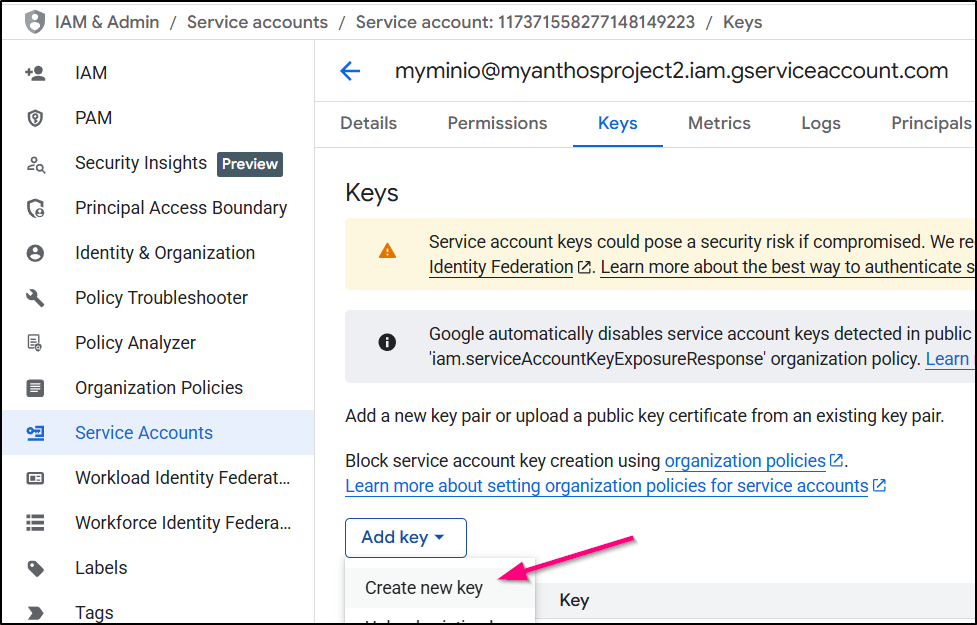Screen dimensions: 977x625
Task: Open the Add key dropdown
Action: click(405, 538)
